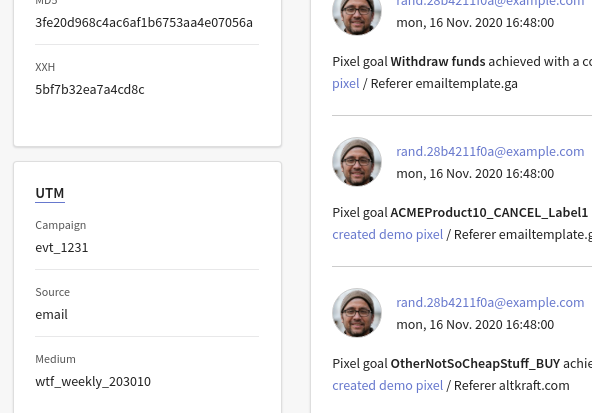Click the avatar beside OtherNotSoCheapStuff_BUY entry

357,313
